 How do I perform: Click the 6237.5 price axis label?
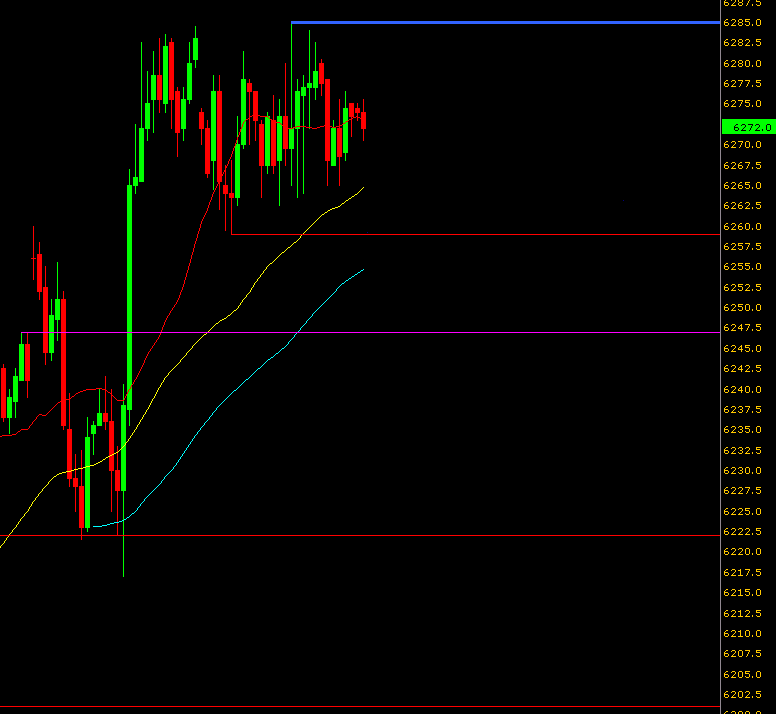tap(742, 410)
